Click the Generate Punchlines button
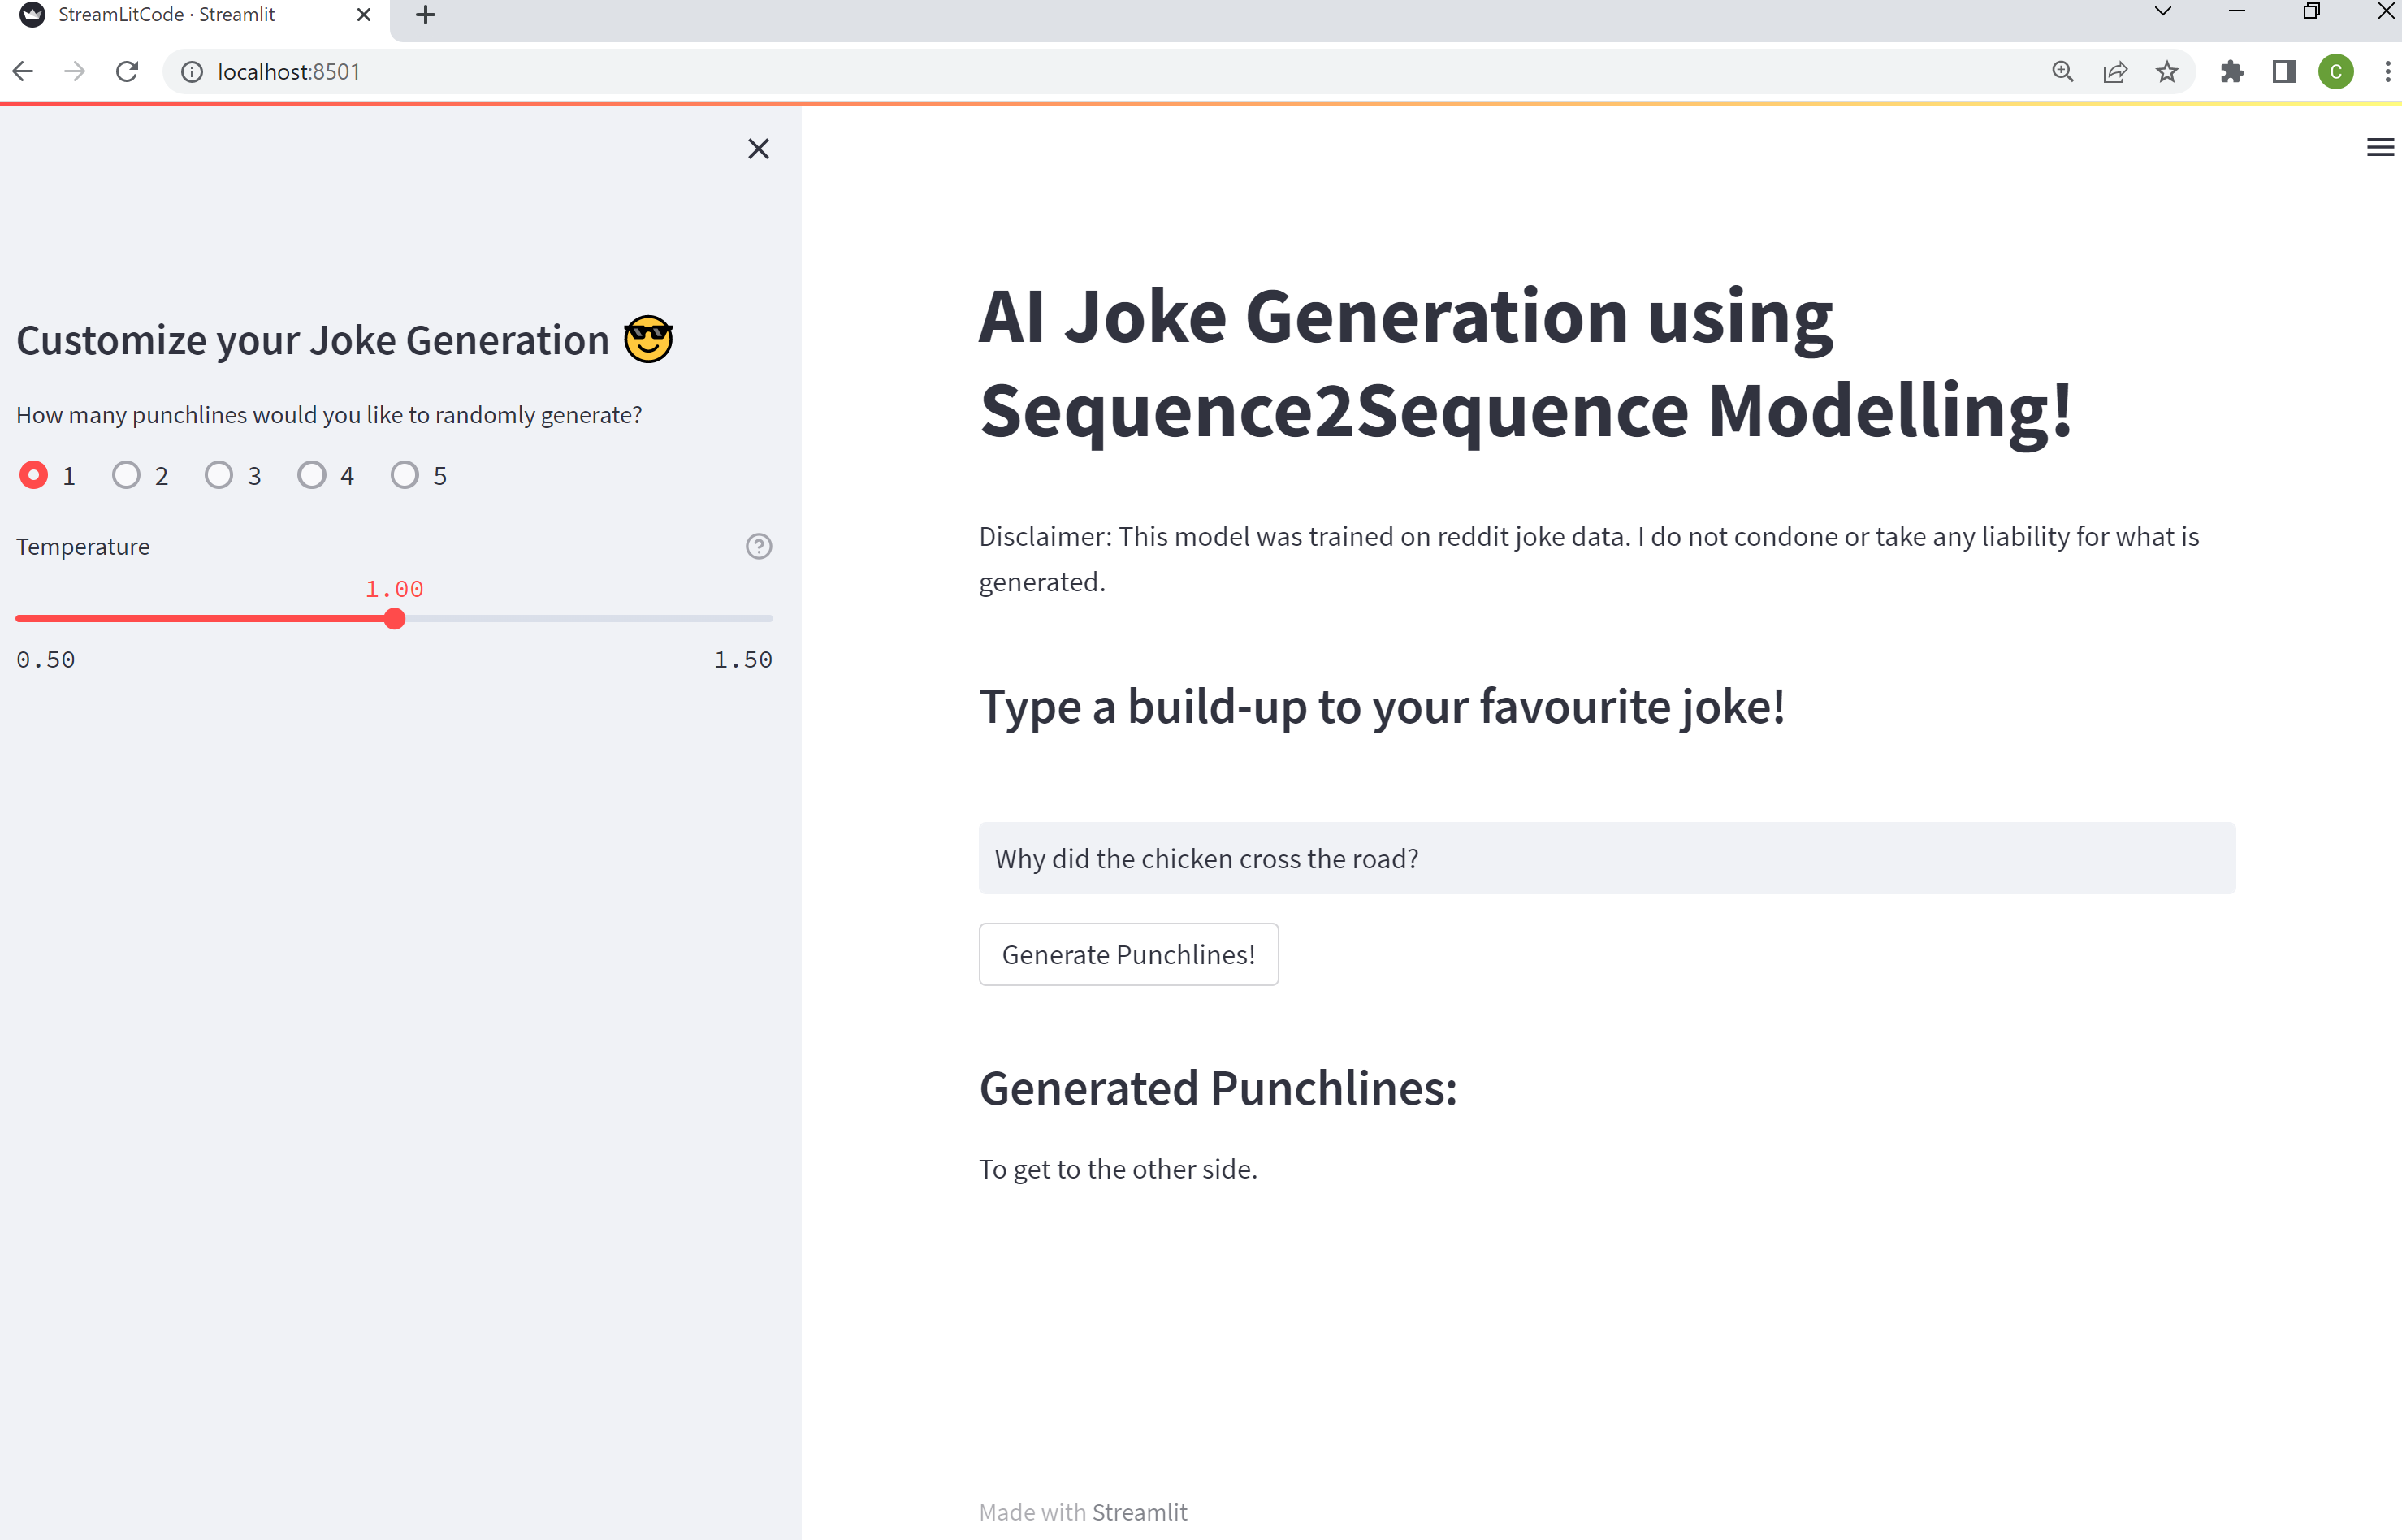 [x=1128, y=954]
